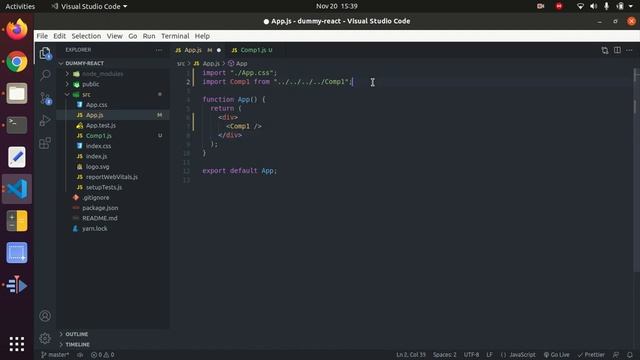Open the Source Control view
The width and height of the screenshot is (640, 360).
[45, 98]
